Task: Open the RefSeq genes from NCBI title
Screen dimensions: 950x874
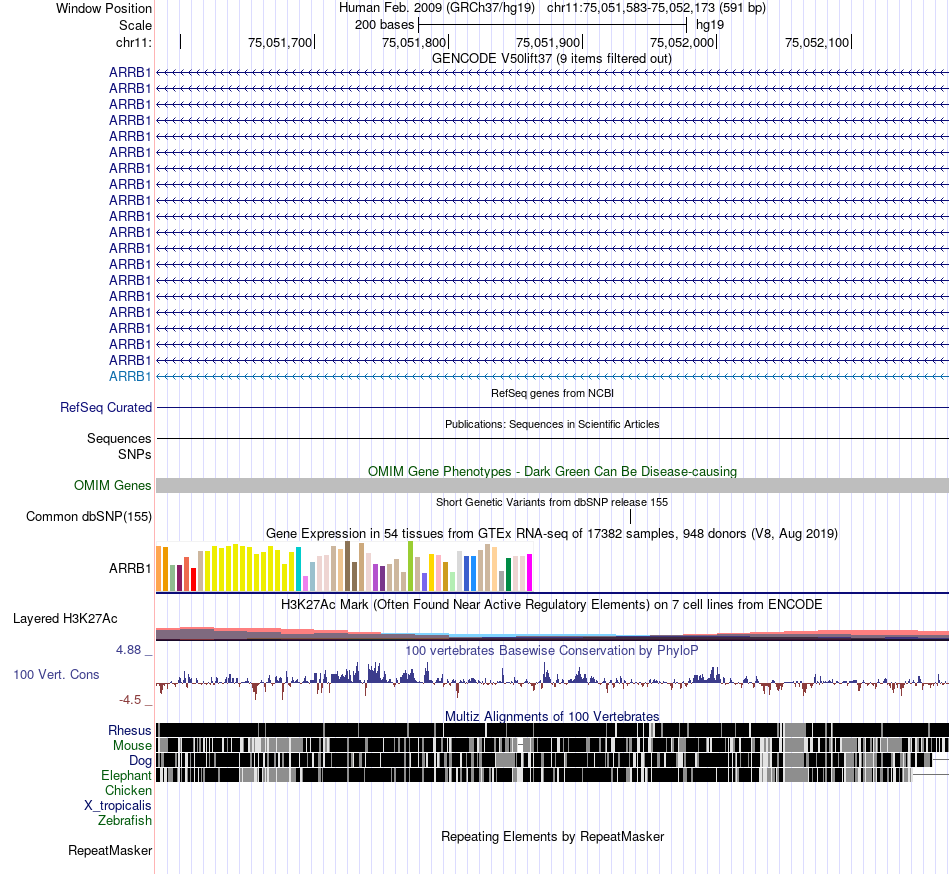Action: [x=552, y=393]
